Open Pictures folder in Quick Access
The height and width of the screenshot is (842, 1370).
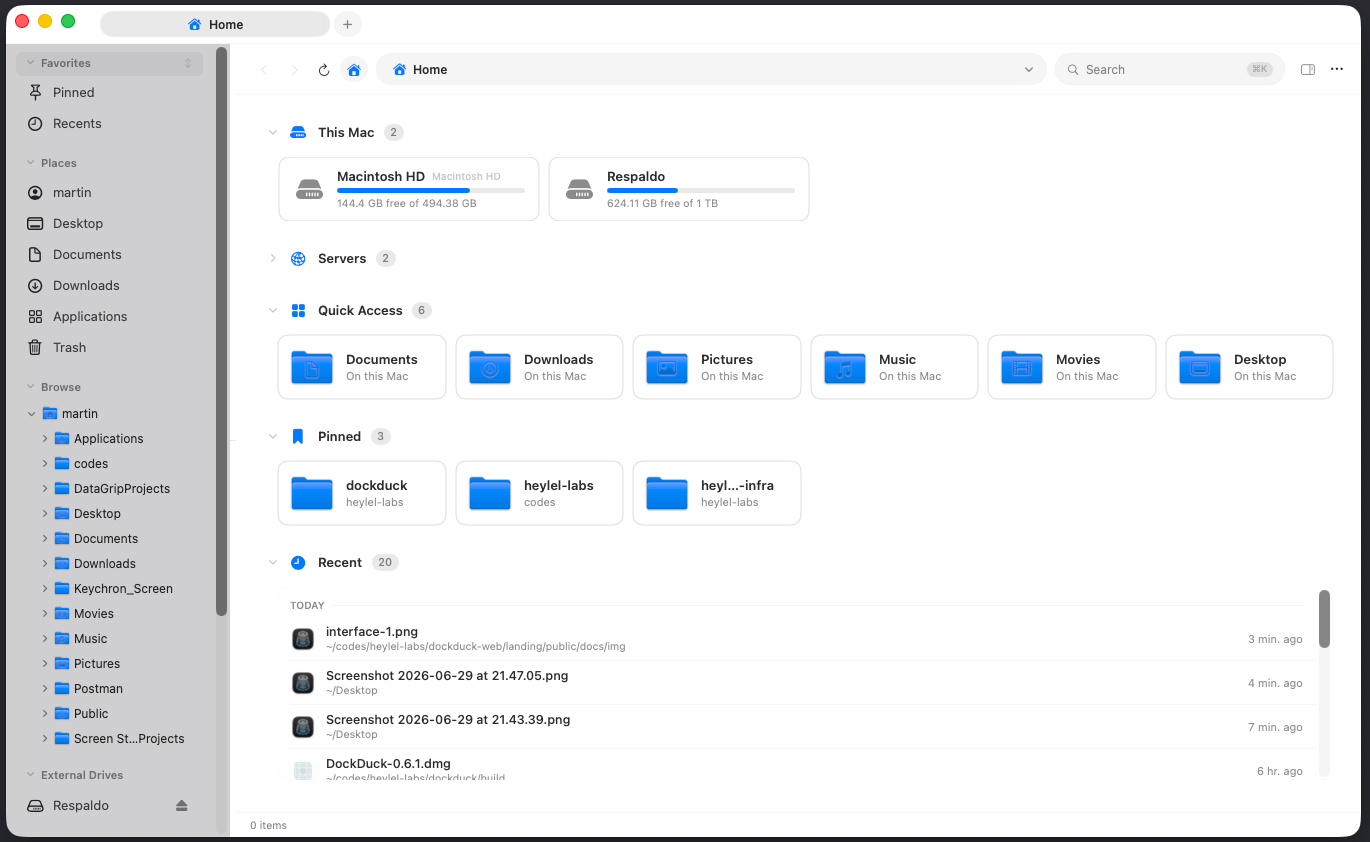[717, 367]
